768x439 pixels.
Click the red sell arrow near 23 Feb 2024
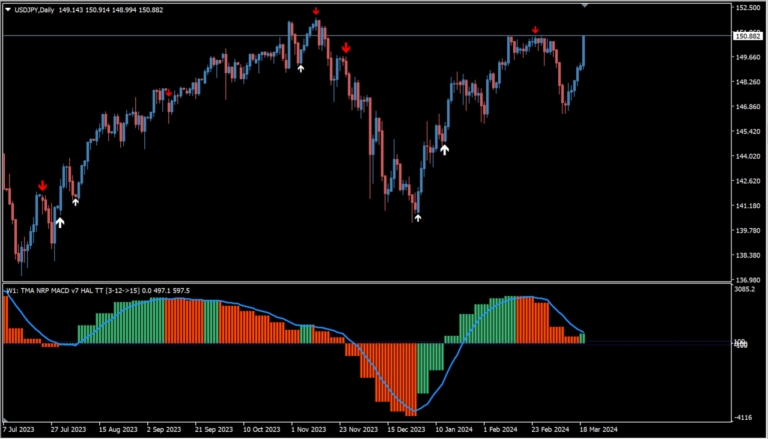click(536, 31)
